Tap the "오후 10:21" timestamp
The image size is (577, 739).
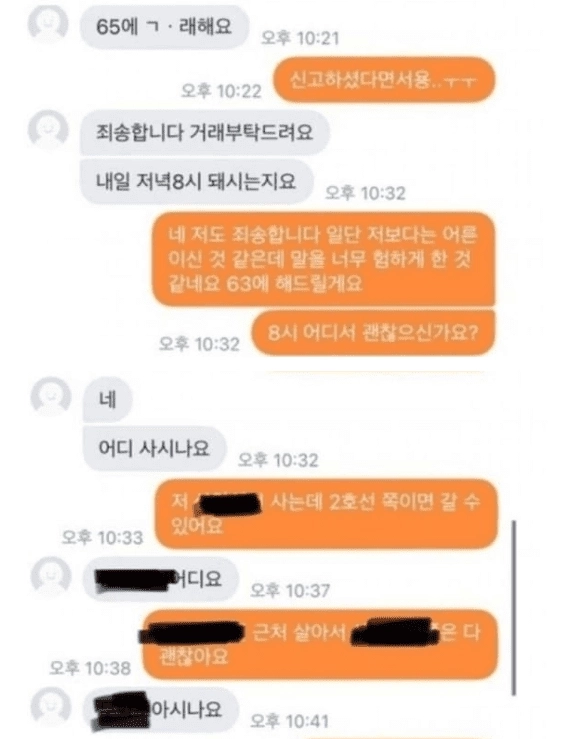(x=300, y=38)
